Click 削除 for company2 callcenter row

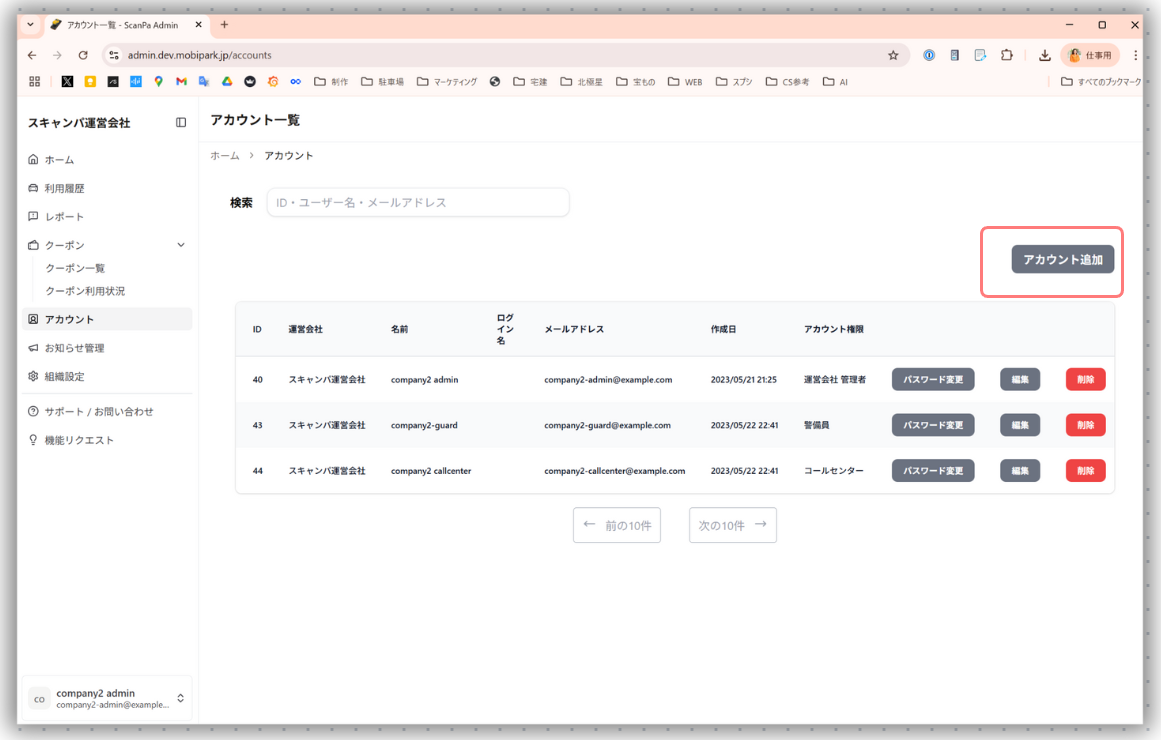point(1085,471)
